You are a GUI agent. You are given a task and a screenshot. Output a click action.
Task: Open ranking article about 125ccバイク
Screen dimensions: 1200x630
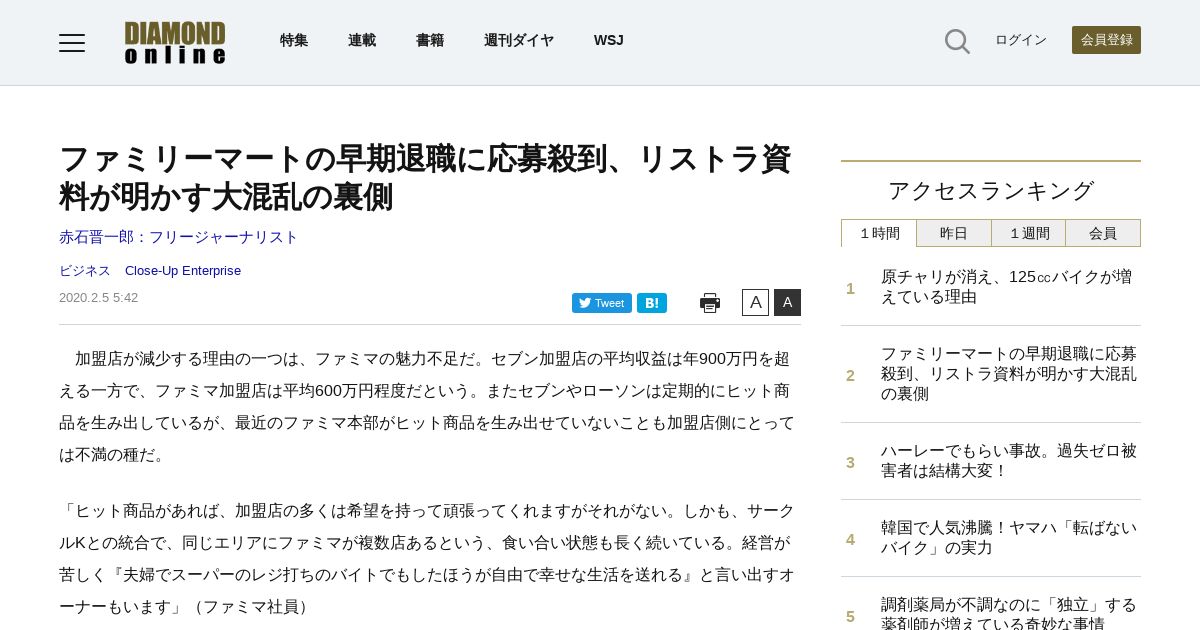1007,287
